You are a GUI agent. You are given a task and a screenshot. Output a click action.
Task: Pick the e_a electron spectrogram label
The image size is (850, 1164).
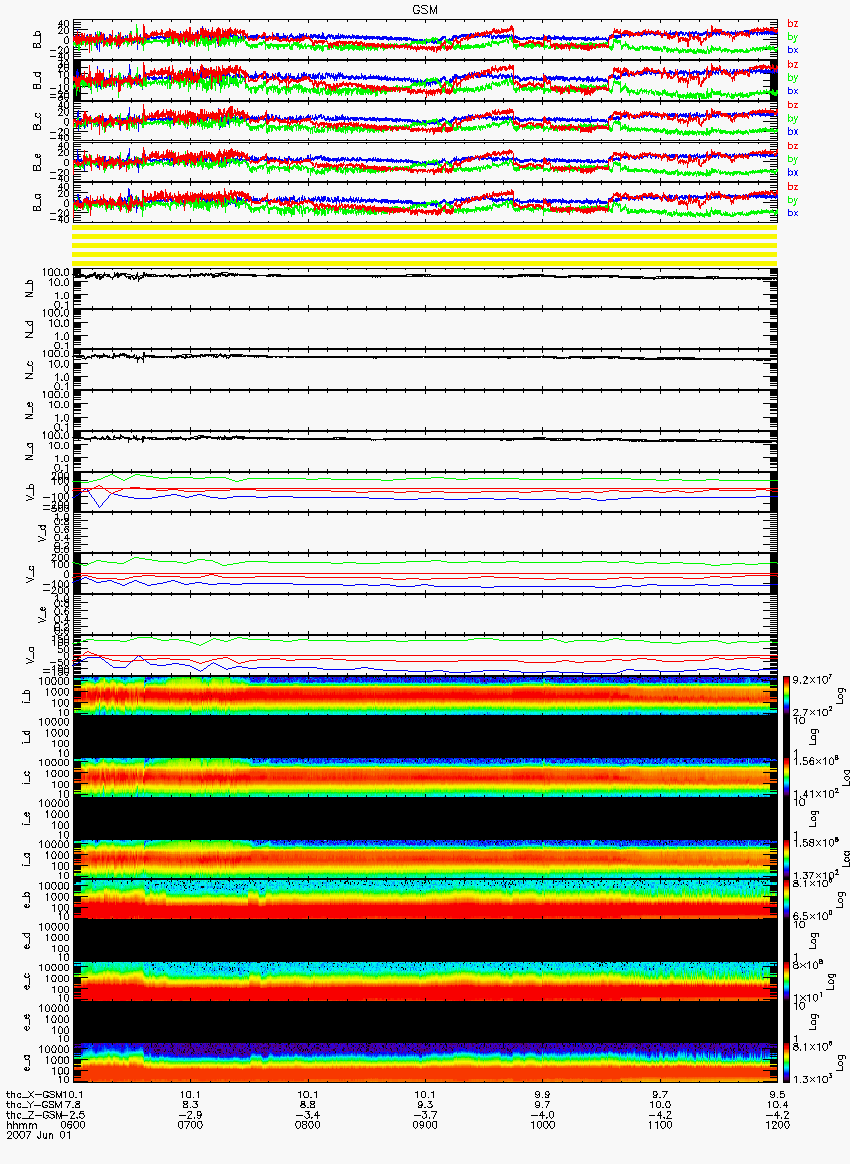27,1064
